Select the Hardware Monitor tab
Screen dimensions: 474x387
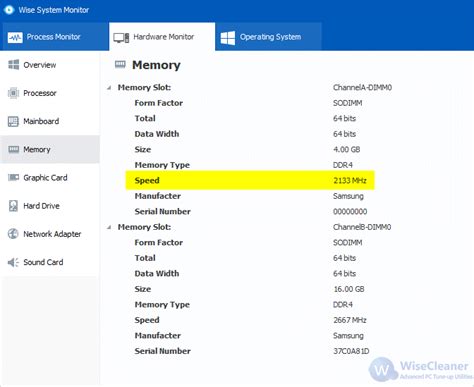(x=162, y=37)
